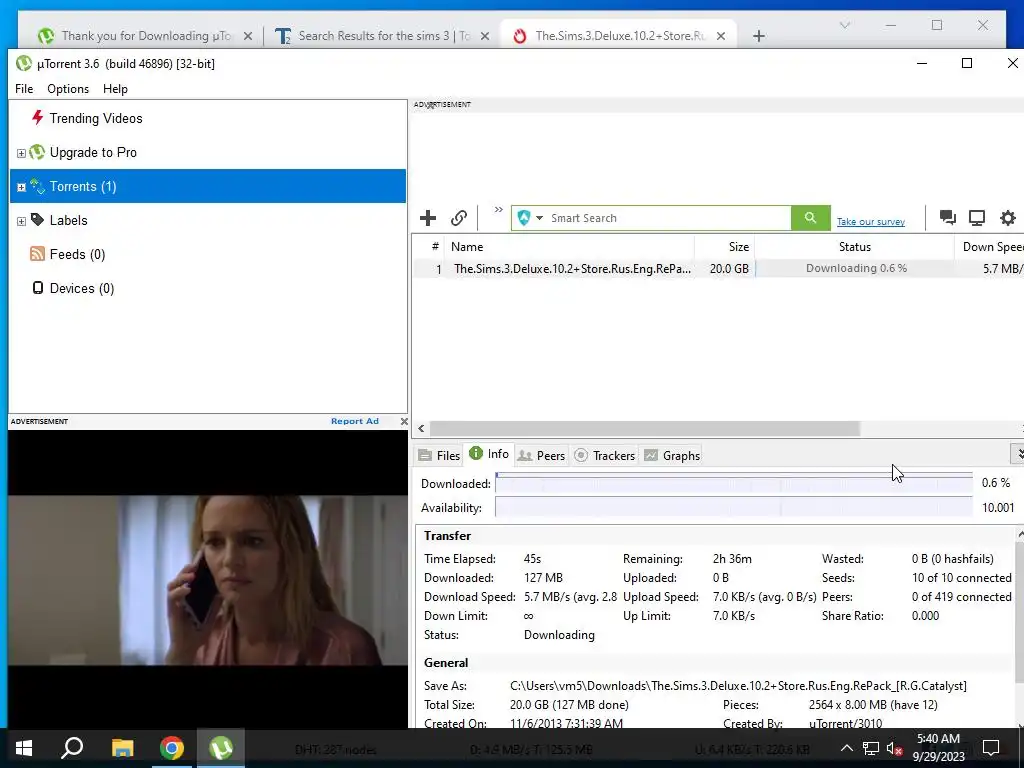
Task: Open Chrome from the taskbar
Action: point(172,748)
